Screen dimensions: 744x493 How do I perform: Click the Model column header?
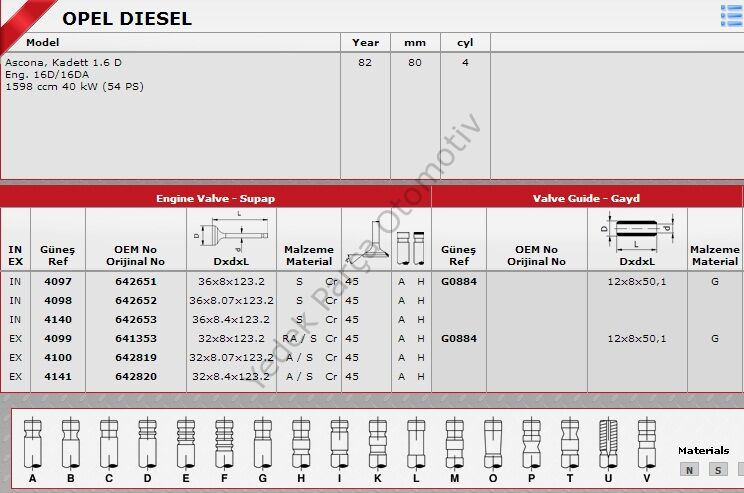pos(43,42)
